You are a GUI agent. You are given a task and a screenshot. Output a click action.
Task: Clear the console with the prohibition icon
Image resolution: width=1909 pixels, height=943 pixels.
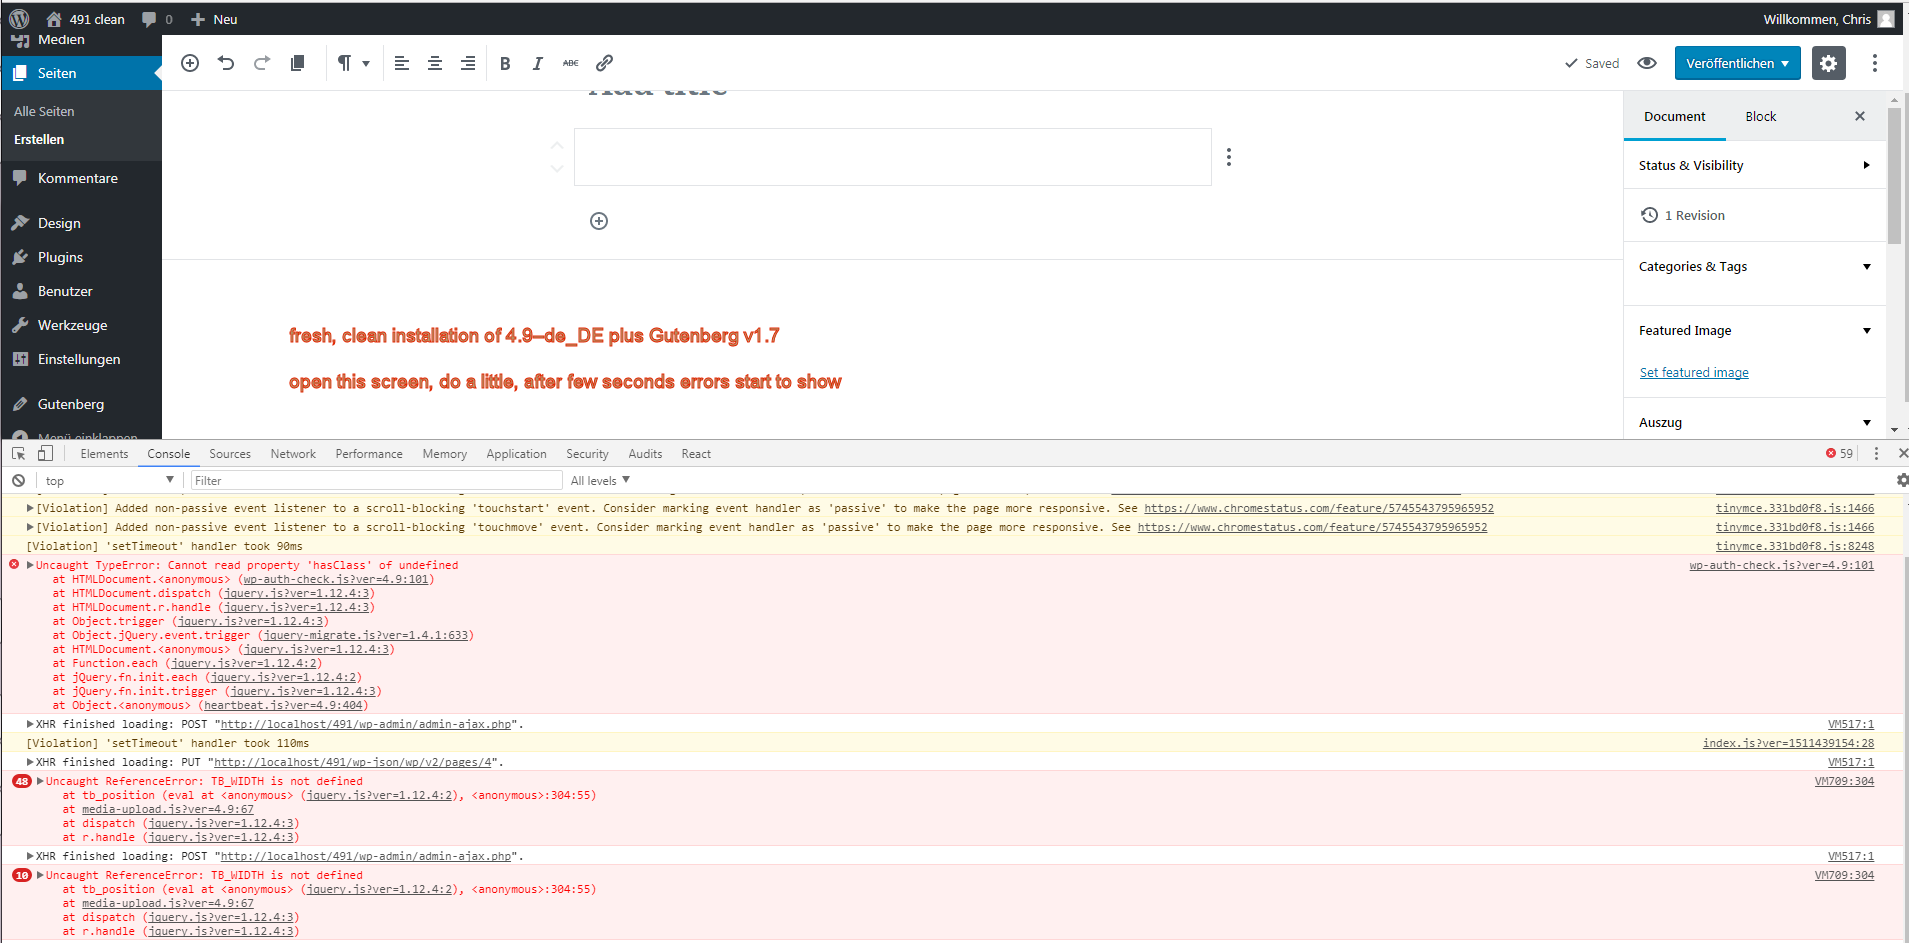point(18,480)
